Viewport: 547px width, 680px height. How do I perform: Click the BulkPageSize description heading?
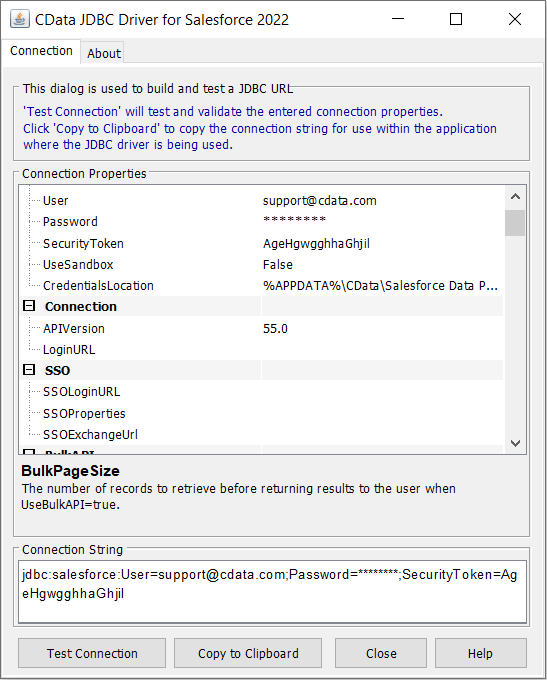tap(70, 471)
